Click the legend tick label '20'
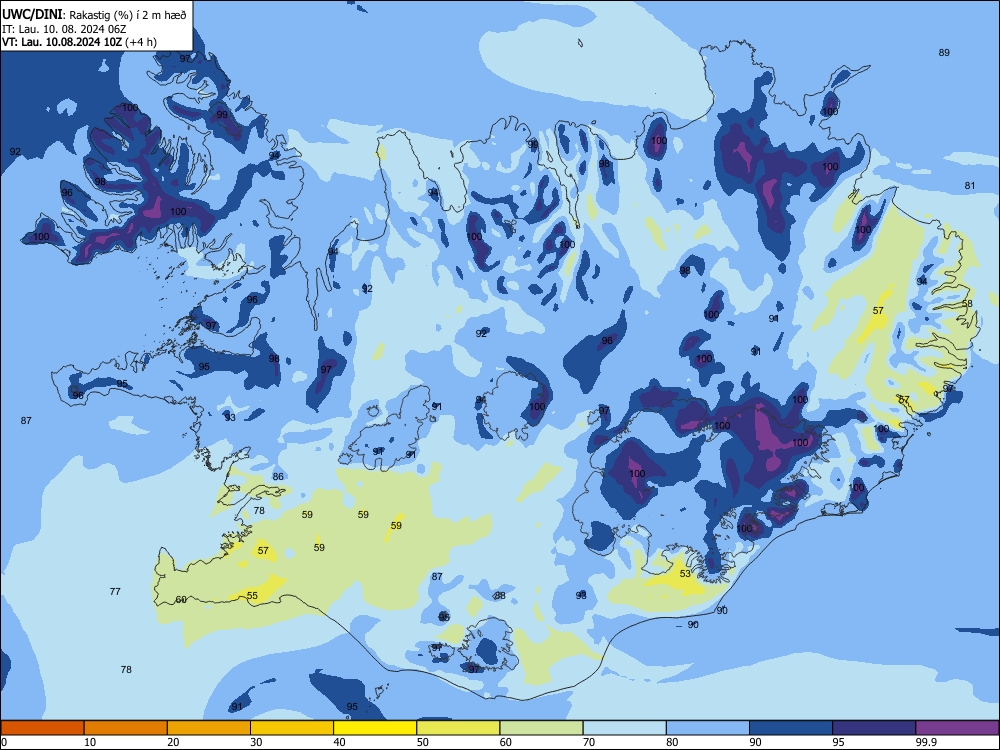 [173, 742]
